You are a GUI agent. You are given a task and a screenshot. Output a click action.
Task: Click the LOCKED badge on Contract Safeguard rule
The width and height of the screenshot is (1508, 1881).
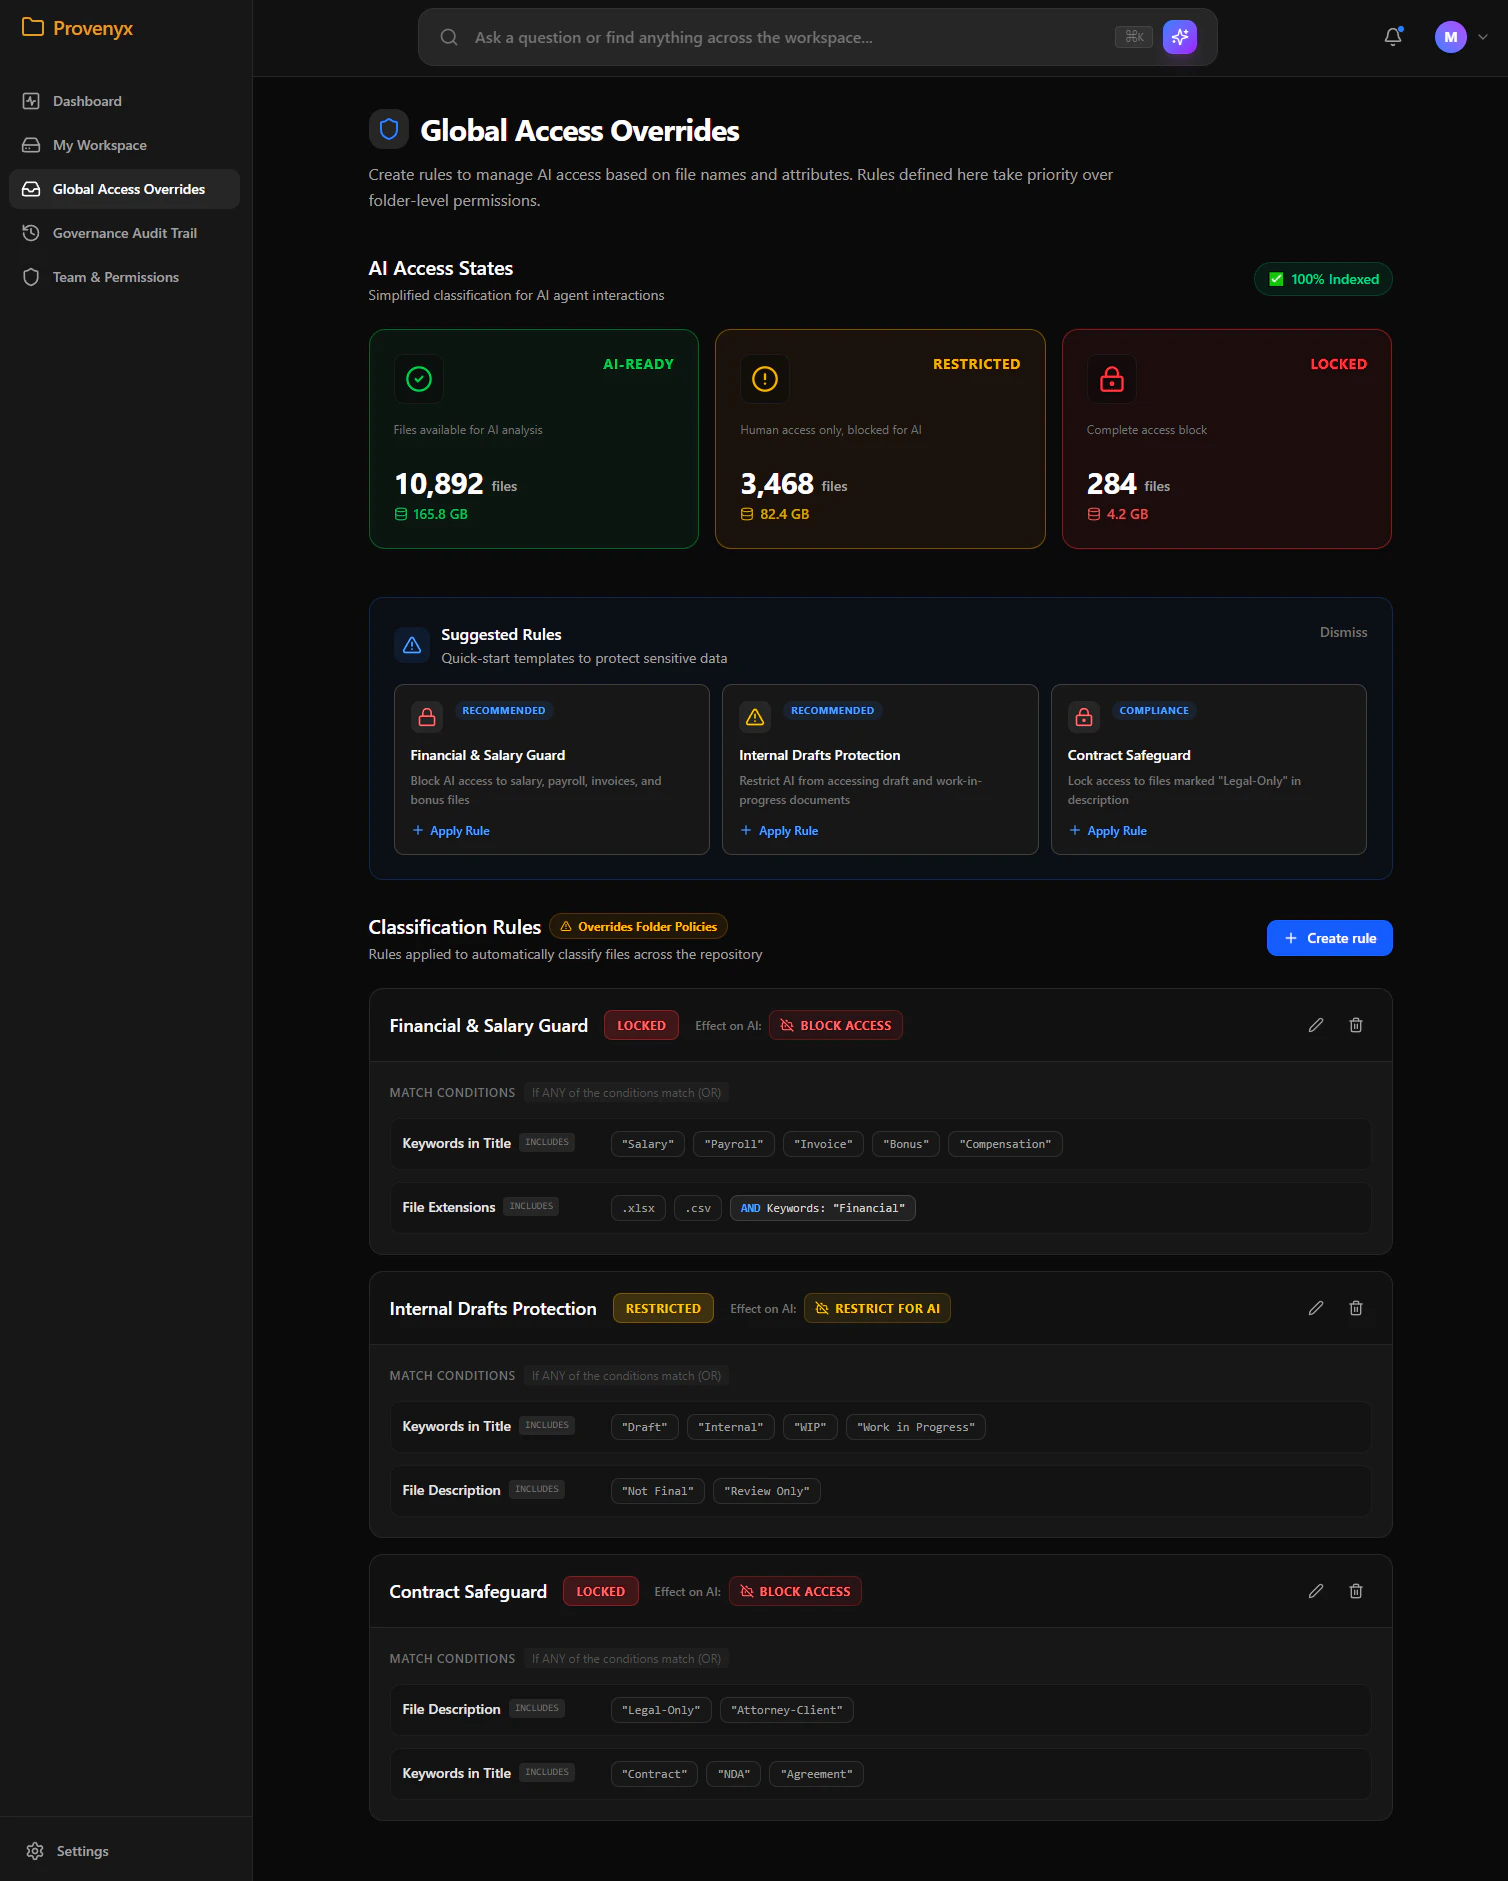[x=600, y=1591]
